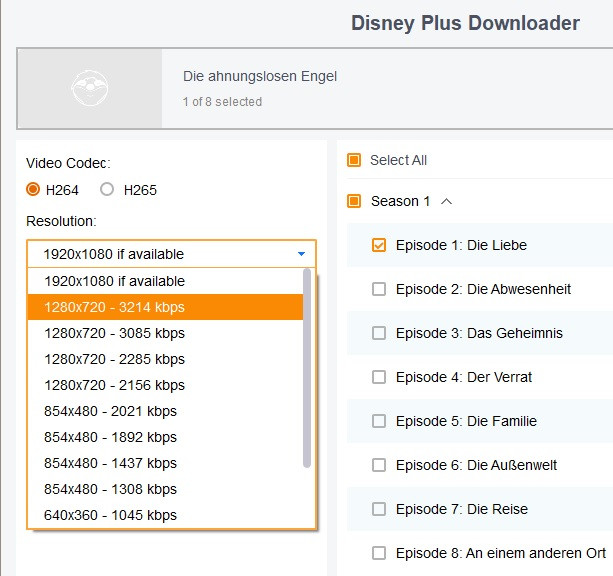This screenshot has height=576, width=613.
Task: Toggle the Season 1 checkbox
Action: tap(354, 201)
